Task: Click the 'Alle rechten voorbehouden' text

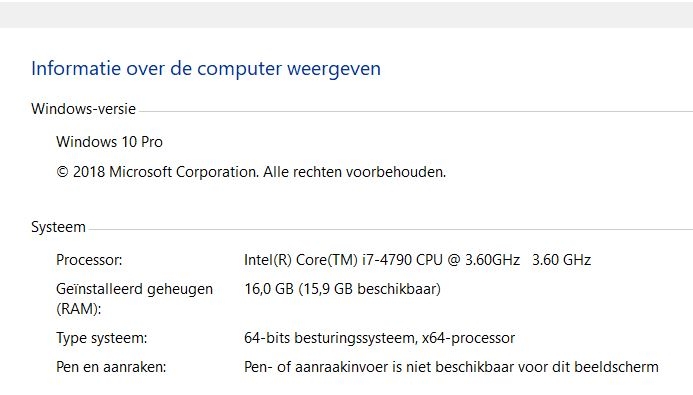Action: coord(354,172)
